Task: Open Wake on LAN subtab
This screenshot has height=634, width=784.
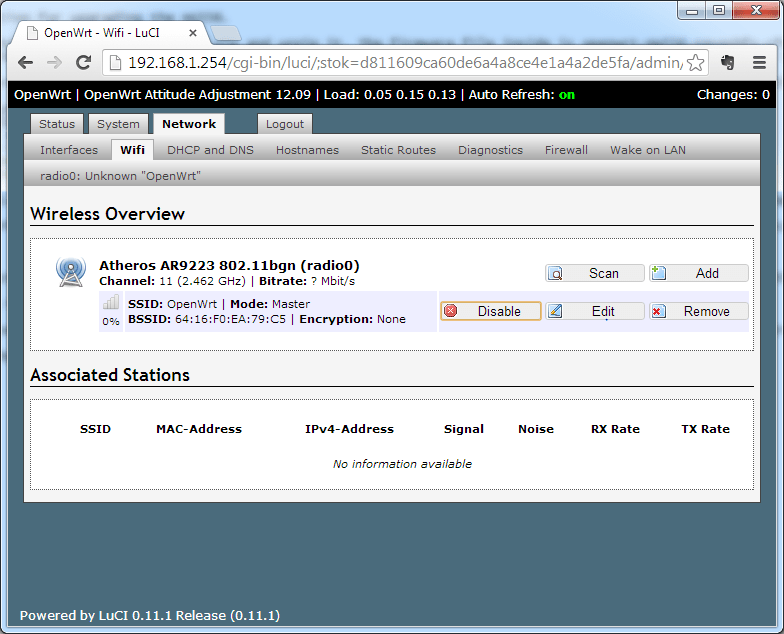Action: tap(648, 150)
